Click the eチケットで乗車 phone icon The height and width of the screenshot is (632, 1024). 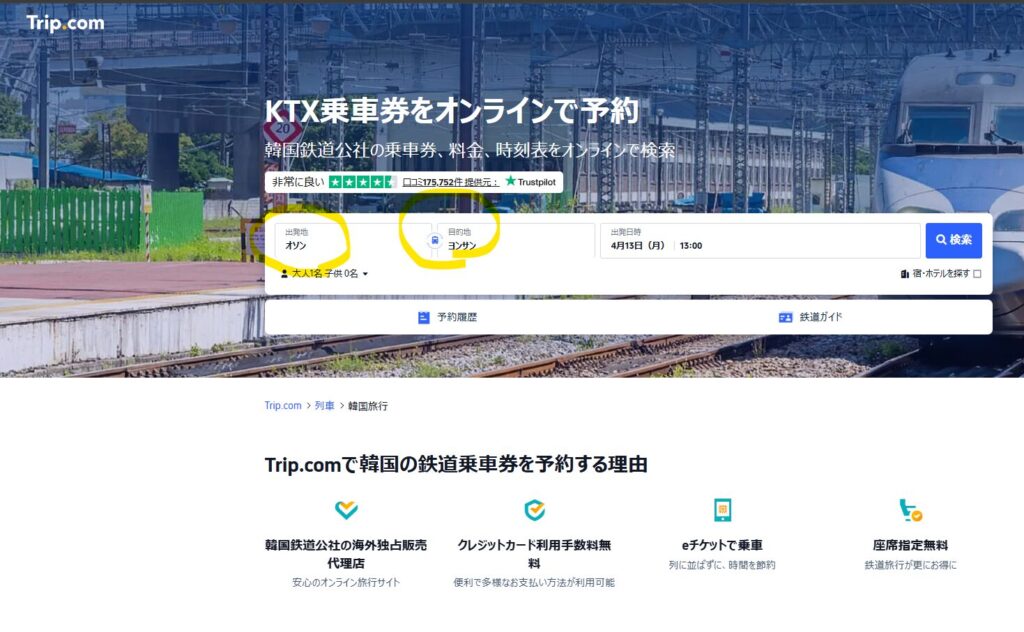pyautogui.click(x=722, y=510)
